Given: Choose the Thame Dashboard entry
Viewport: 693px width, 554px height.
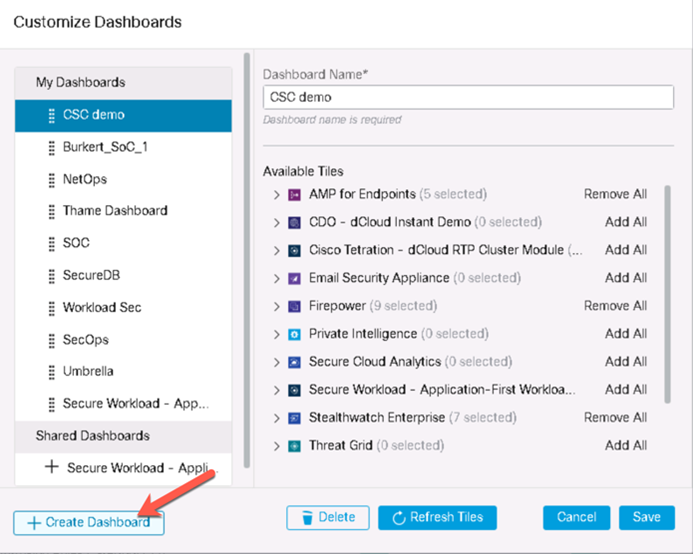Looking at the screenshot, I should [123, 211].
